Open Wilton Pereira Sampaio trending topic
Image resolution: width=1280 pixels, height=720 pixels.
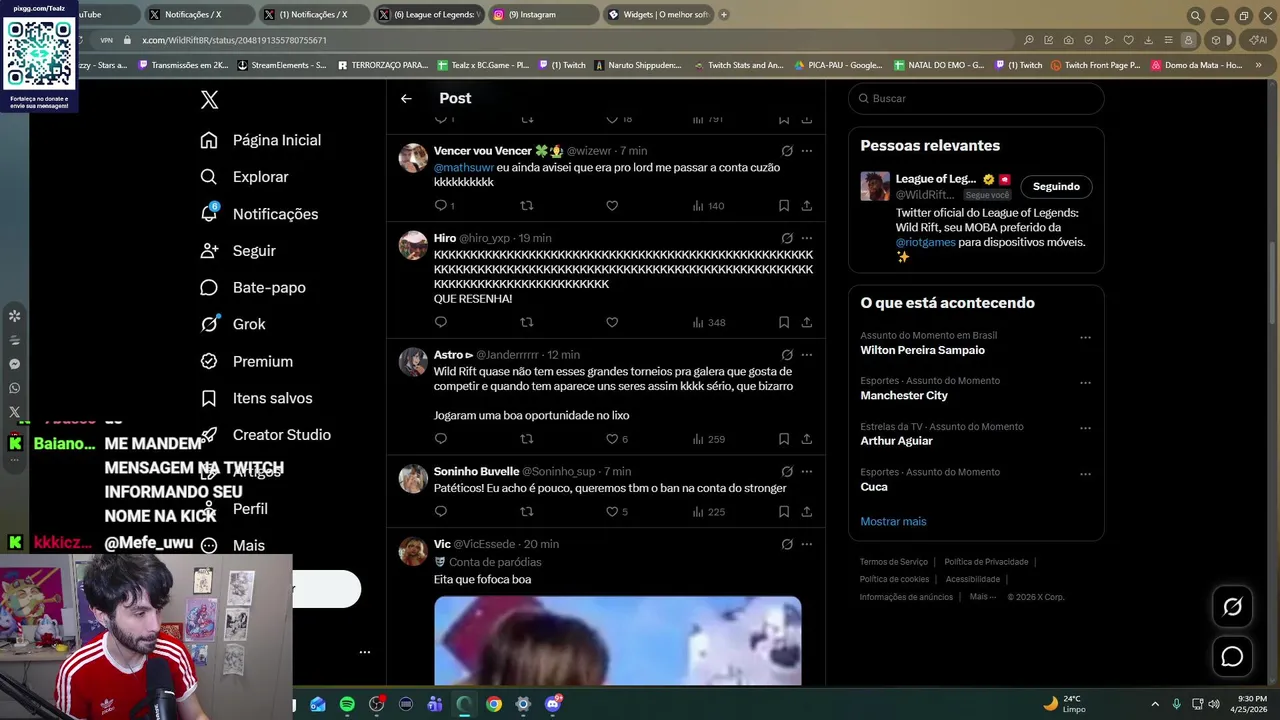922,350
